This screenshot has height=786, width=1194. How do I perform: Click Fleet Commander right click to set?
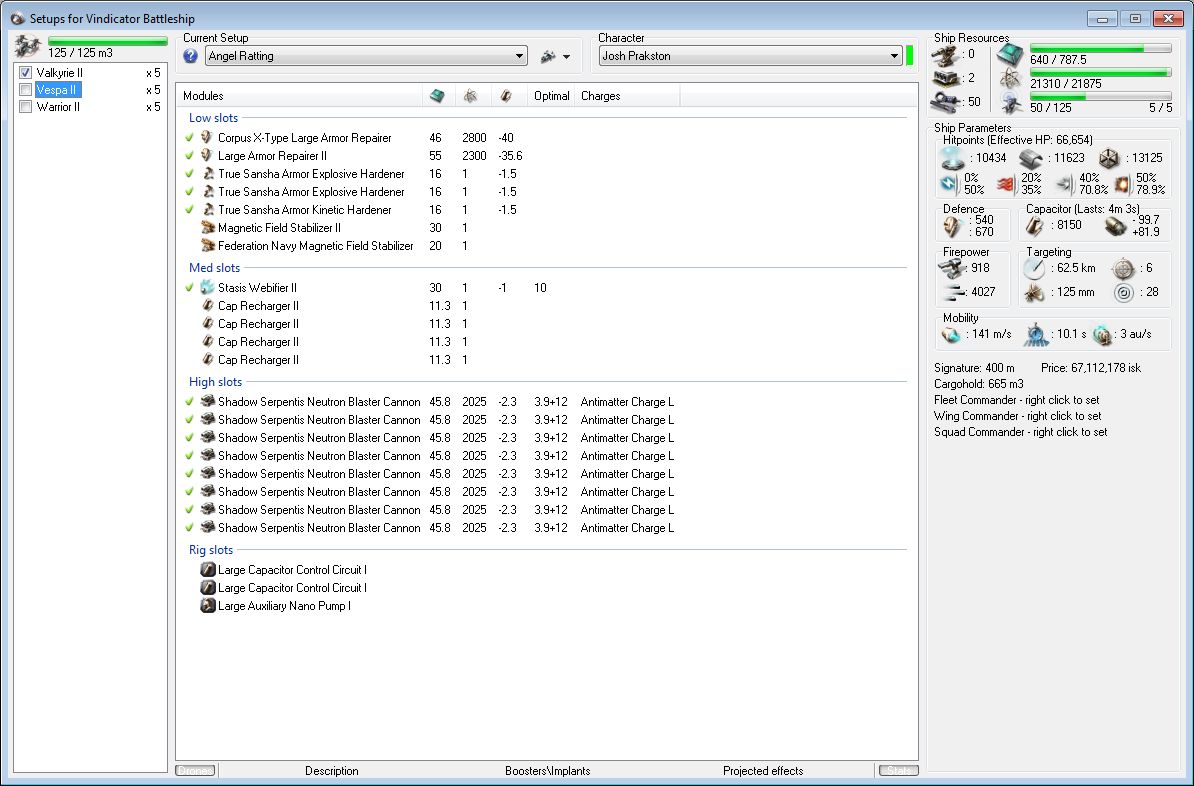1017,400
